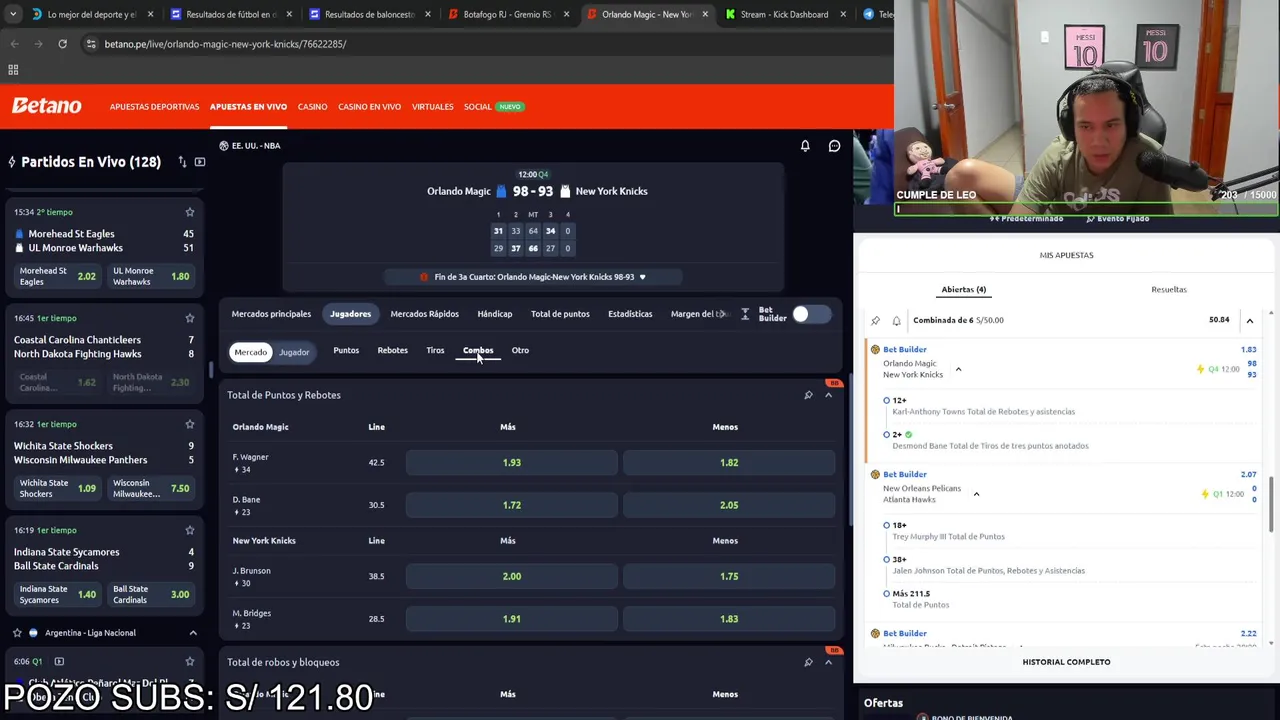The image size is (1280, 720).
Task: Pin the Combinada de 6 bet
Action: coord(875,320)
